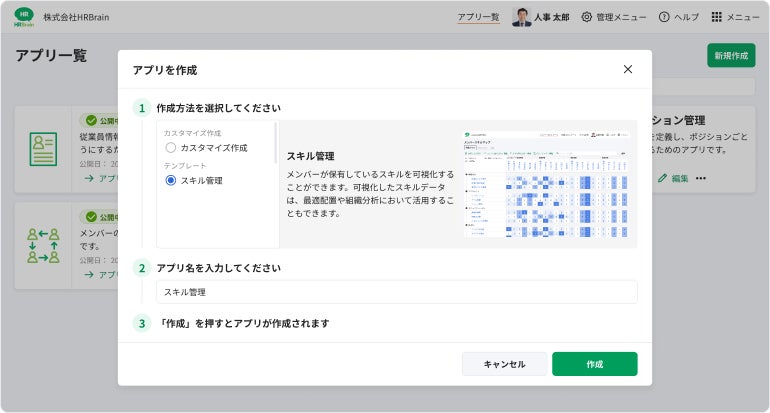Click the member placement arrows app icon
The width and height of the screenshot is (770, 413).
pos(43,245)
